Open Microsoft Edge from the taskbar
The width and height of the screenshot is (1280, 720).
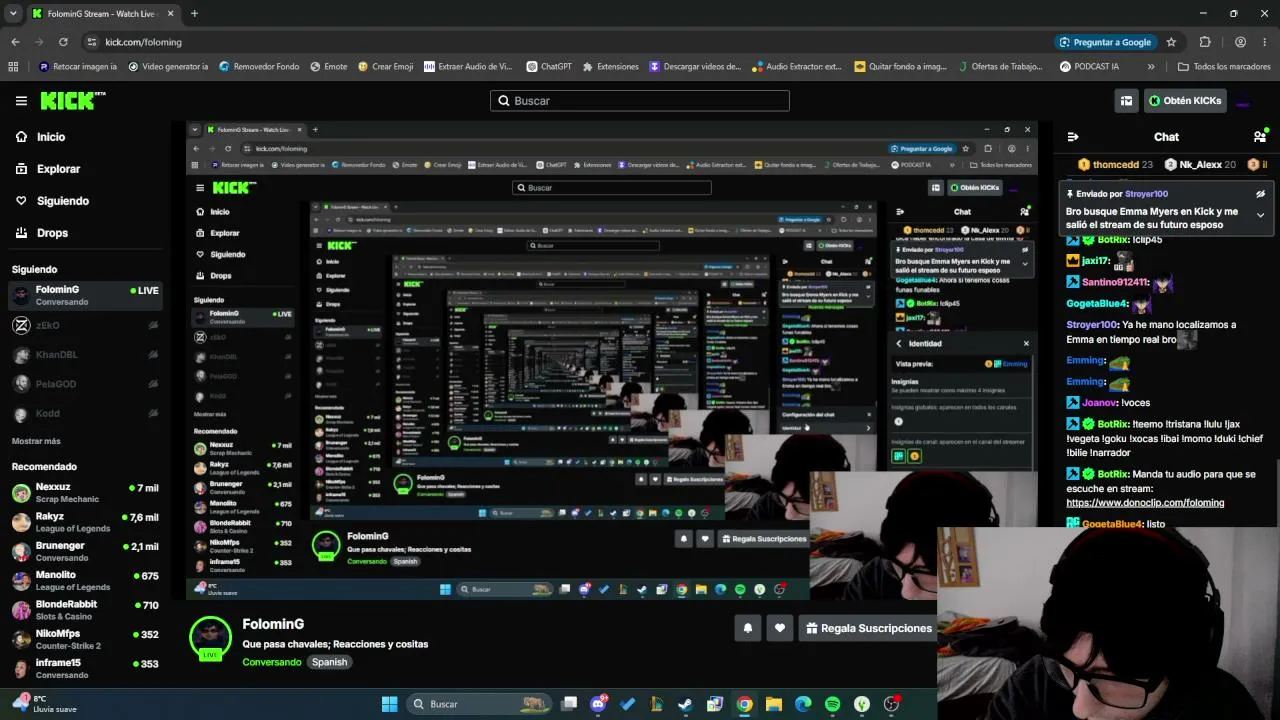click(803, 704)
